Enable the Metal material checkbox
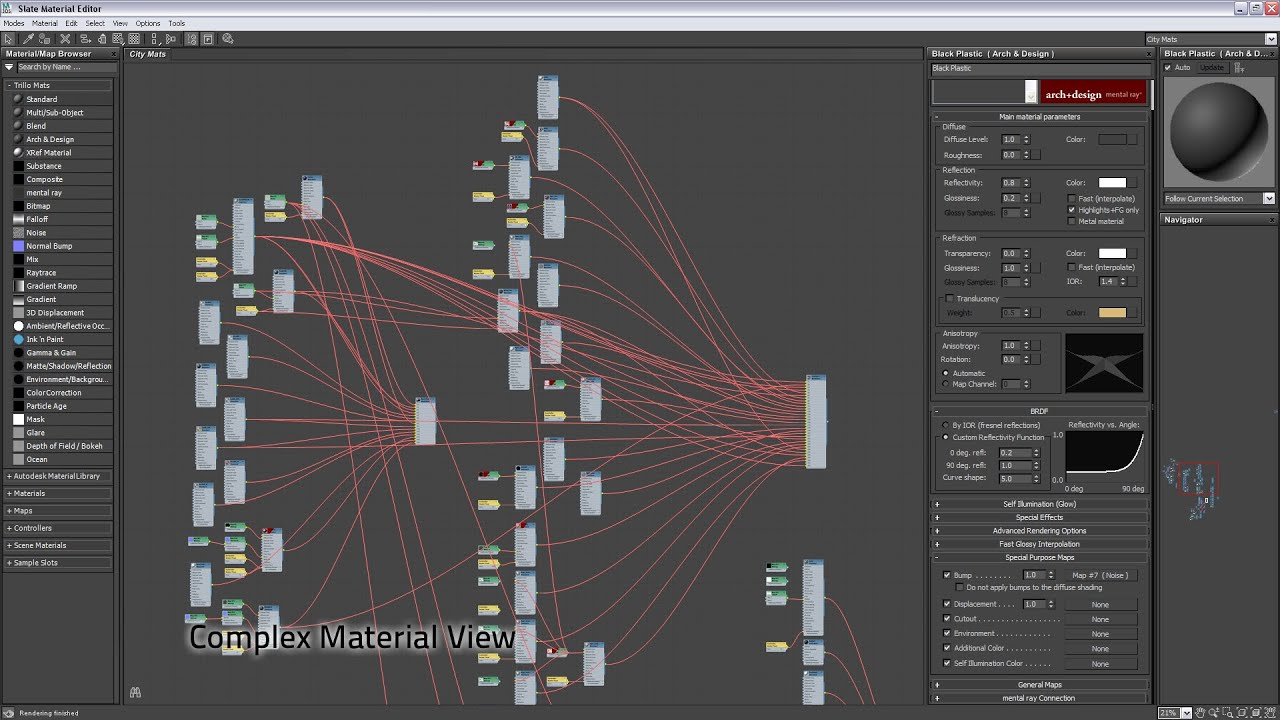The image size is (1280, 720). [x=1072, y=221]
